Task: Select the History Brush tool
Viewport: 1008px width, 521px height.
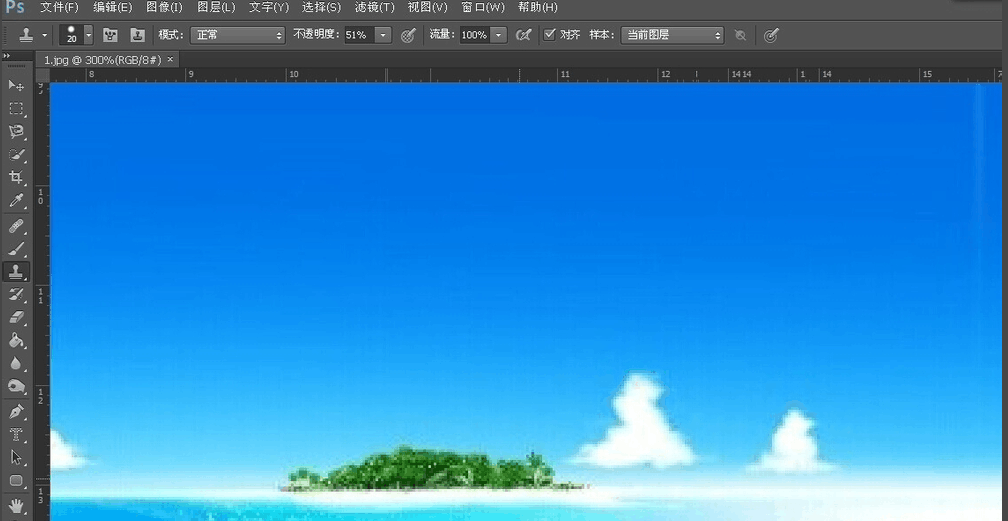Action: pyautogui.click(x=16, y=295)
